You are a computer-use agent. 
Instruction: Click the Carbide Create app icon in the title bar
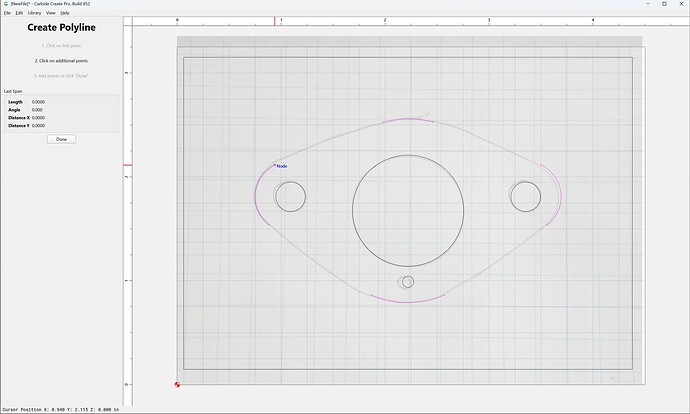point(5,4)
